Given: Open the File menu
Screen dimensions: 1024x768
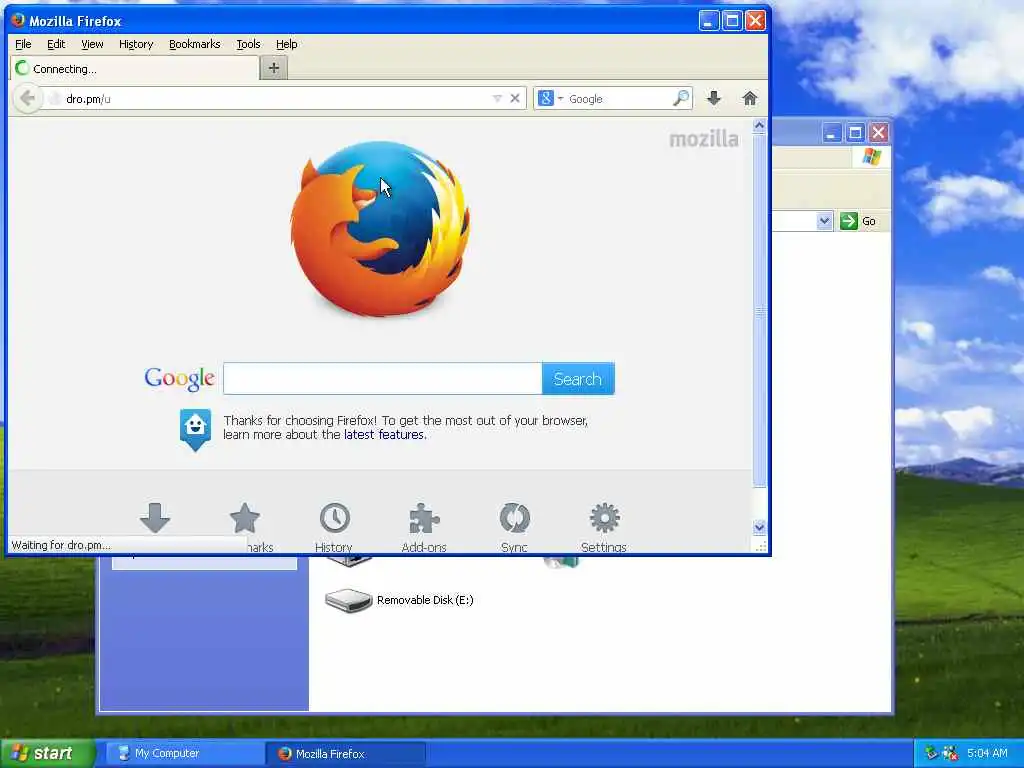Looking at the screenshot, I should 23,44.
